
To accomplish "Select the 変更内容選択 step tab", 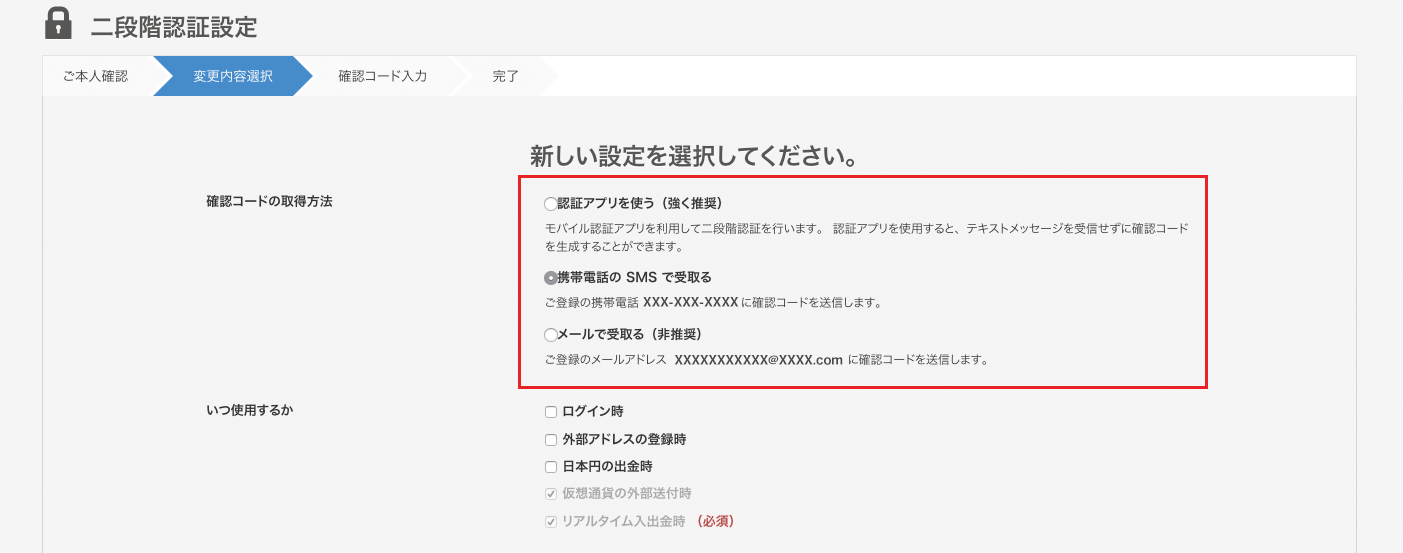I will pyautogui.click(x=233, y=76).
